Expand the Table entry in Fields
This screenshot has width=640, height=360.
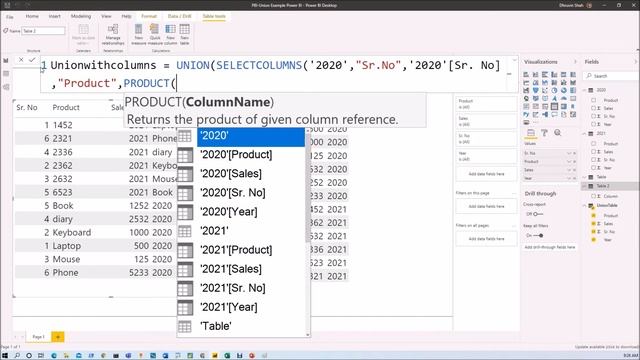pyautogui.click(x=584, y=177)
